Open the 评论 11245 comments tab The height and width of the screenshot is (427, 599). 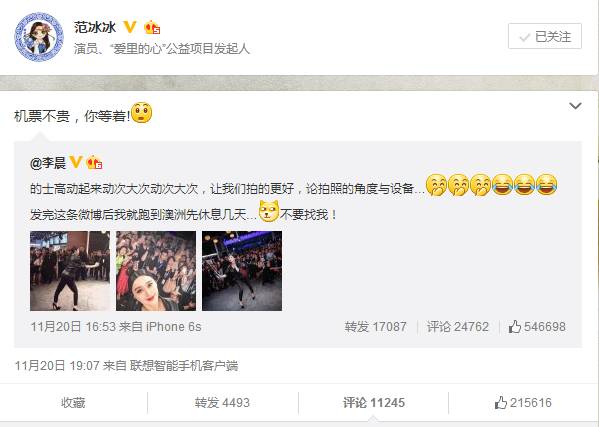click(374, 403)
